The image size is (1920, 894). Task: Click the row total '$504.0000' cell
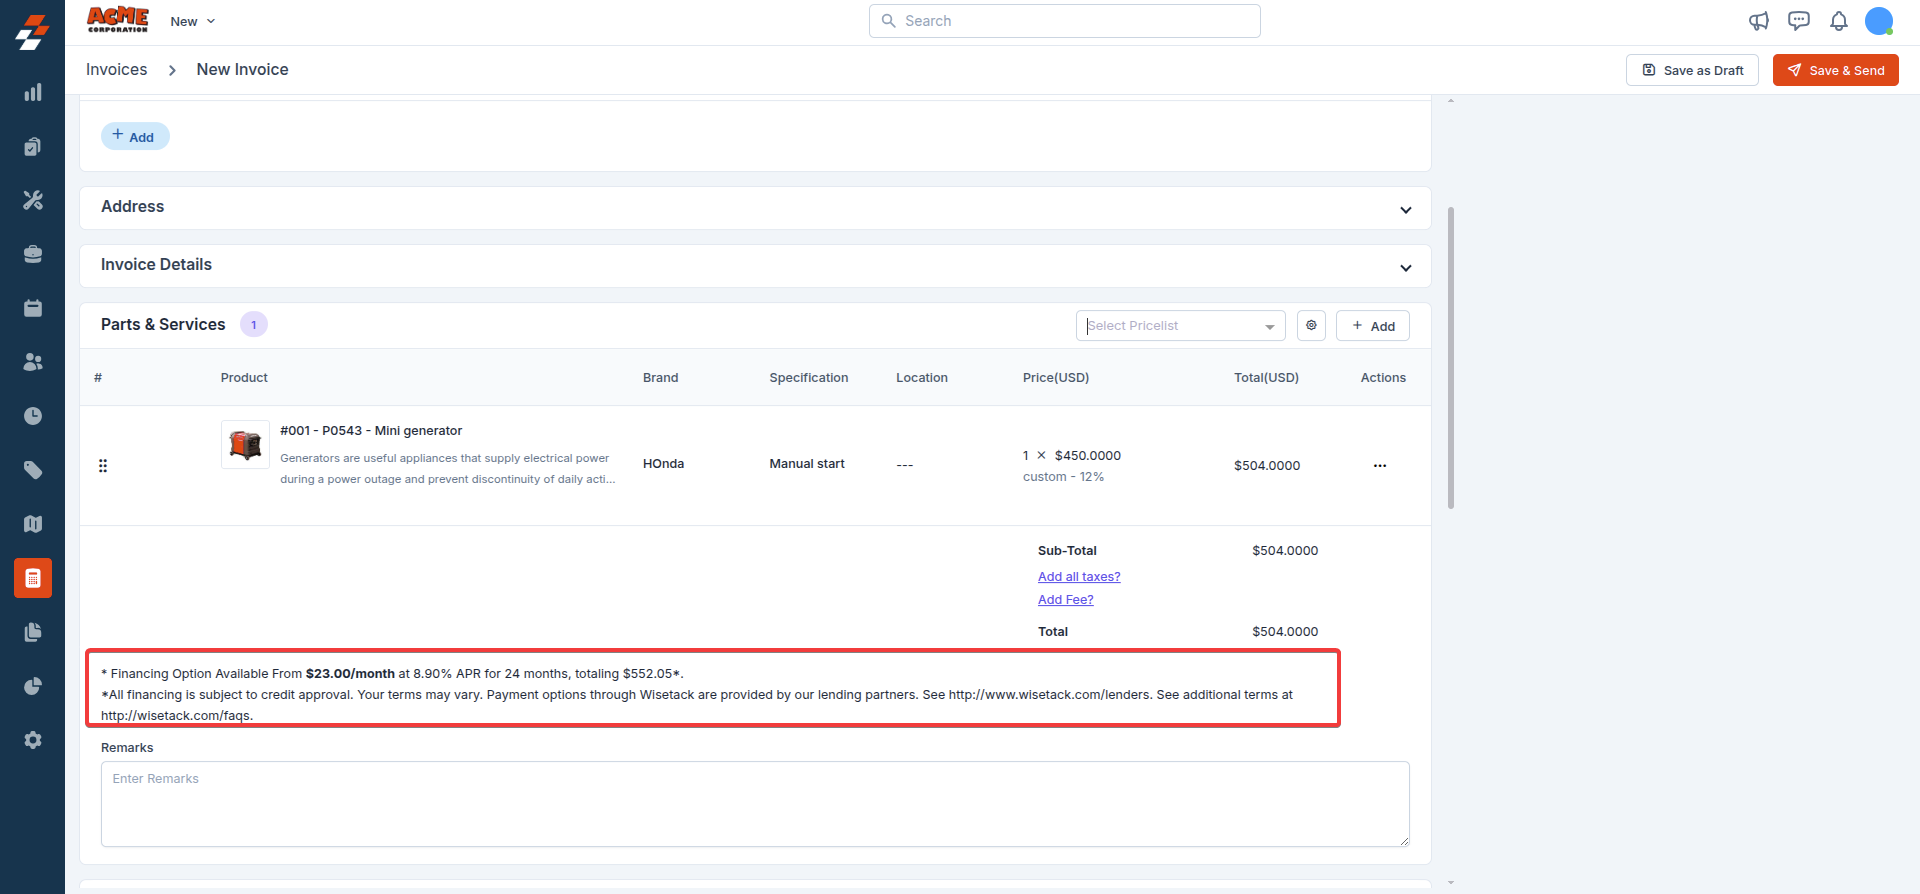point(1267,466)
